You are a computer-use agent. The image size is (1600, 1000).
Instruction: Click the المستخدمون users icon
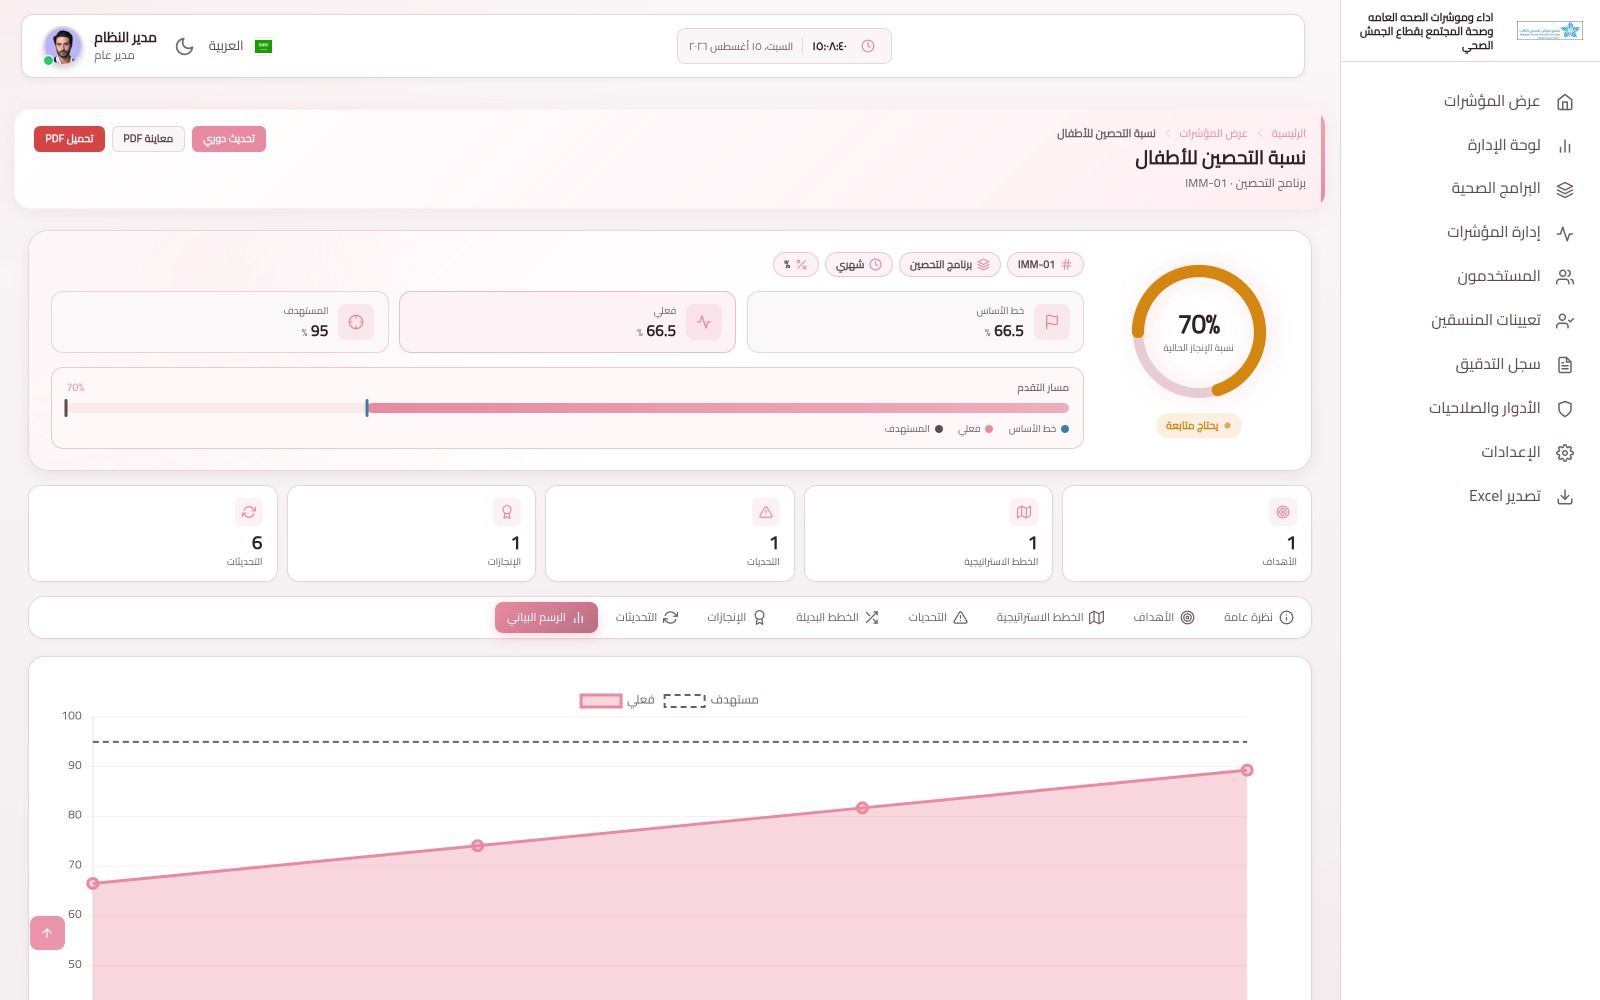point(1565,277)
